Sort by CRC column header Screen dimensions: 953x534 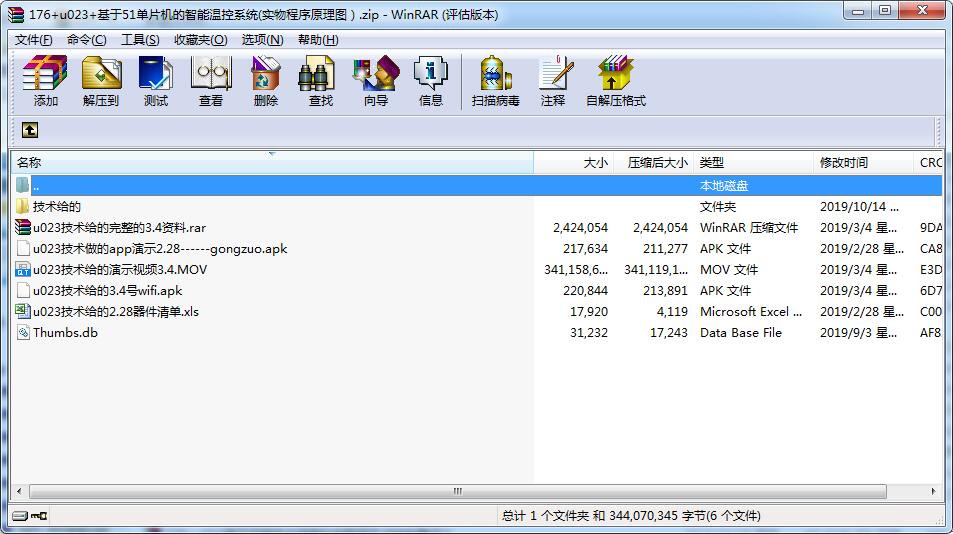(x=928, y=162)
